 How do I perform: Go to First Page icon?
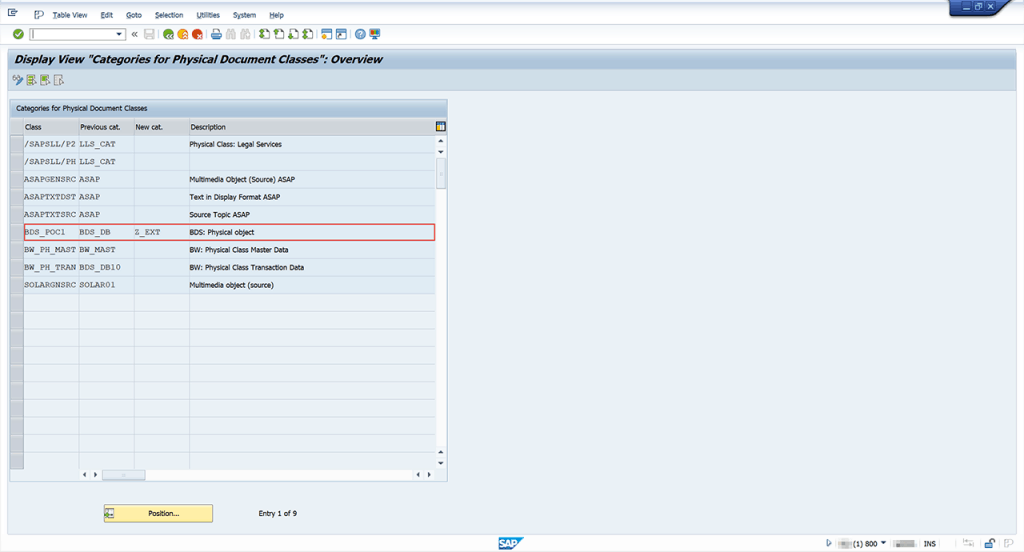point(264,34)
